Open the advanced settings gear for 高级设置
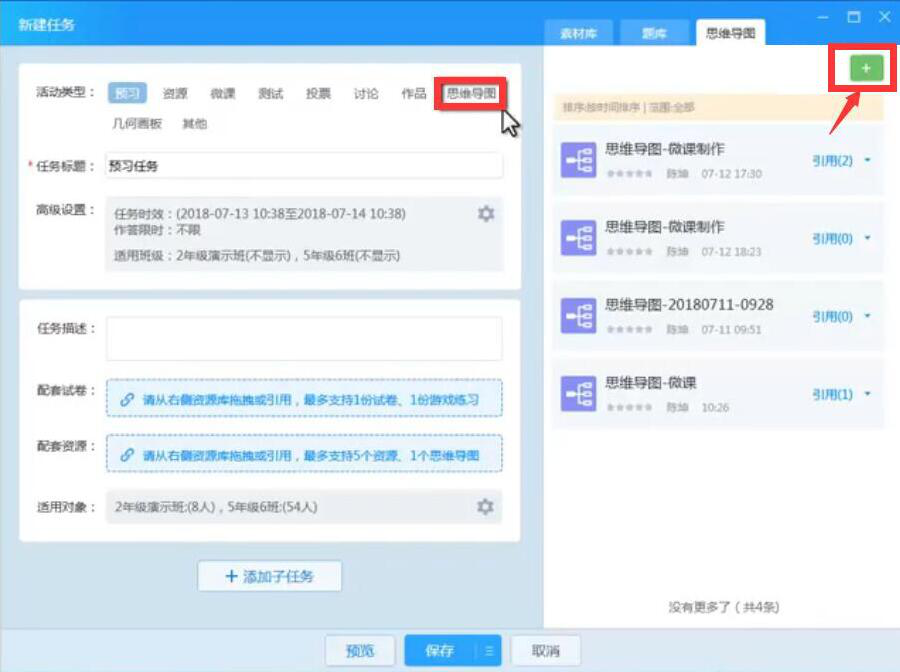Image resolution: width=900 pixels, height=672 pixels. tap(486, 212)
